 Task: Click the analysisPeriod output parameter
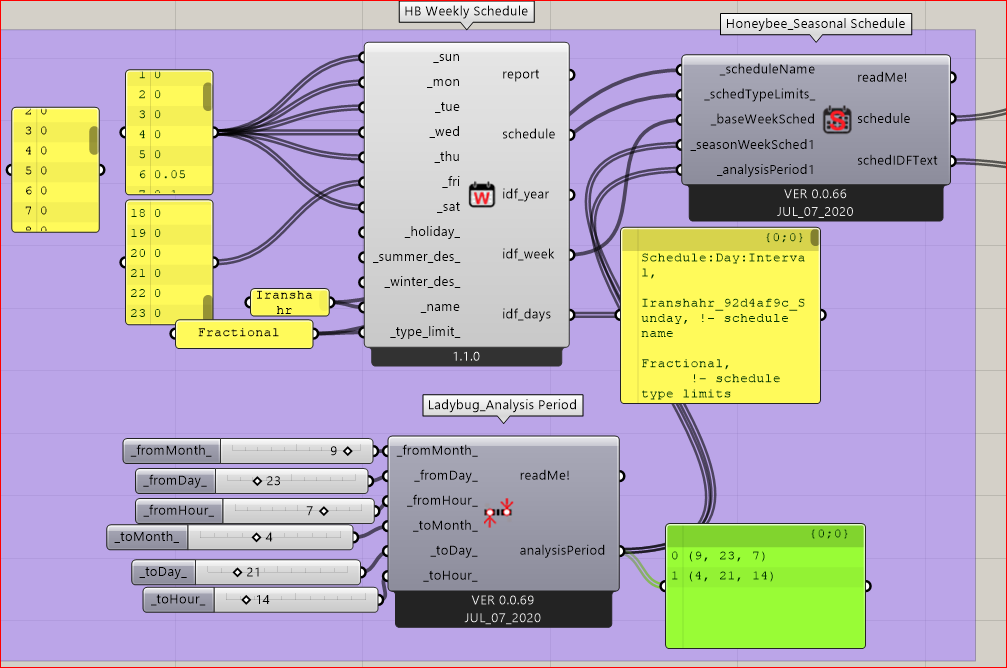coord(562,550)
